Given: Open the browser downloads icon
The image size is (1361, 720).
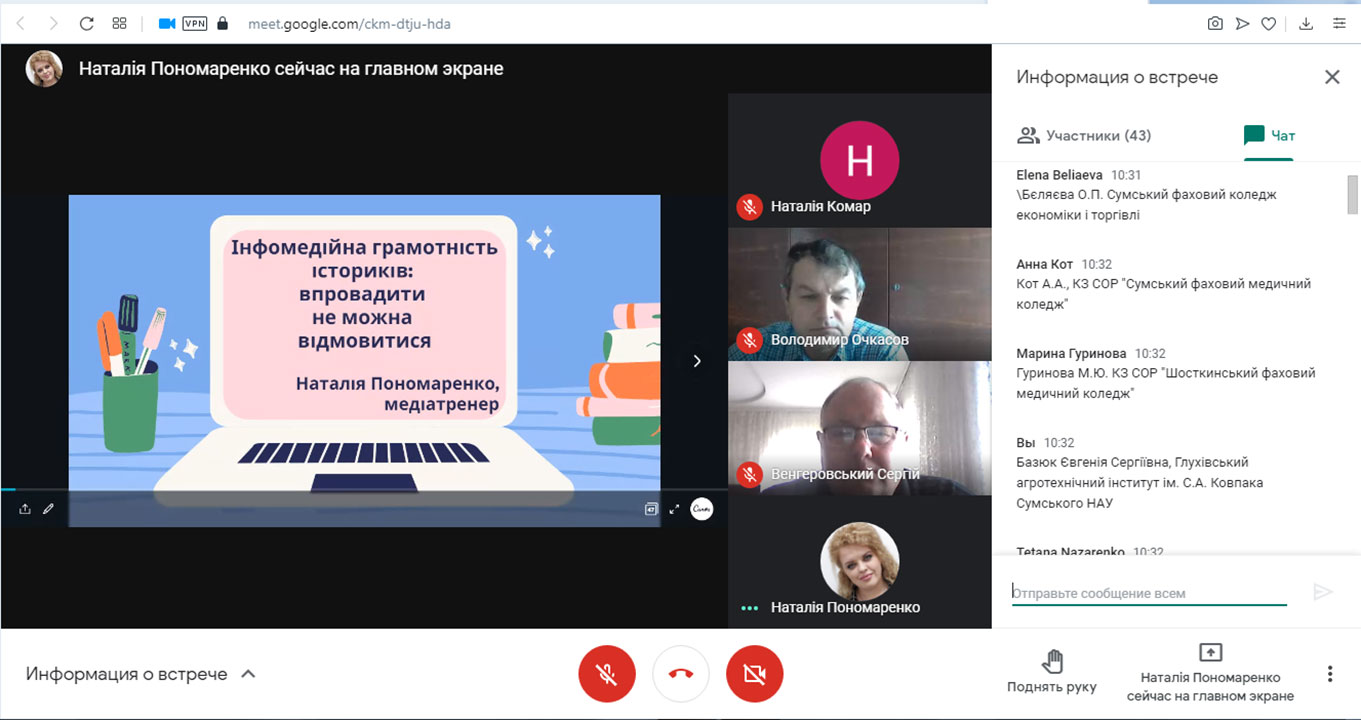Looking at the screenshot, I should pyautogui.click(x=1306, y=24).
